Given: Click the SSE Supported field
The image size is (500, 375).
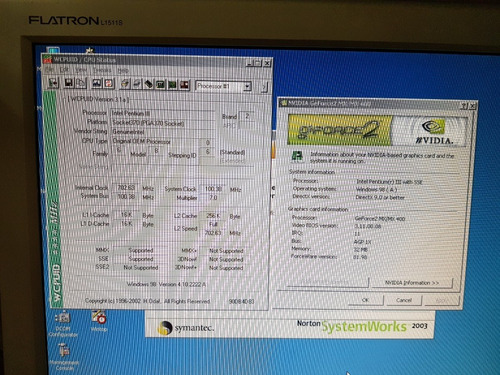Looking at the screenshot, I should pyautogui.click(x=141, y=259).
